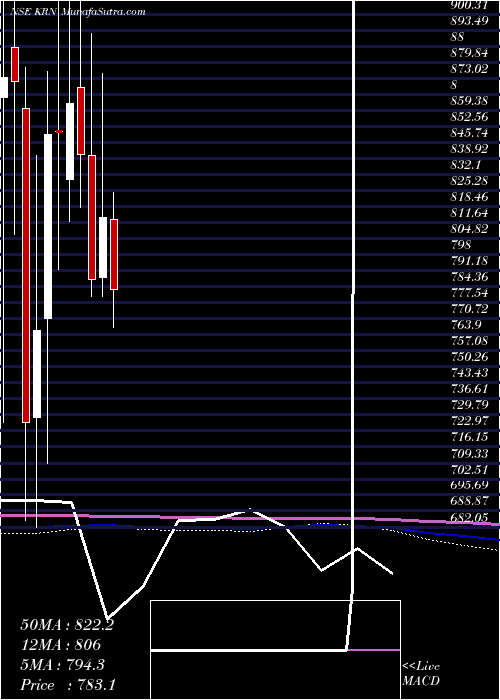This screenshot has width=500, height=700.
Task: Choose the 722.97 axis value
Action: click(x=470, y=421)
